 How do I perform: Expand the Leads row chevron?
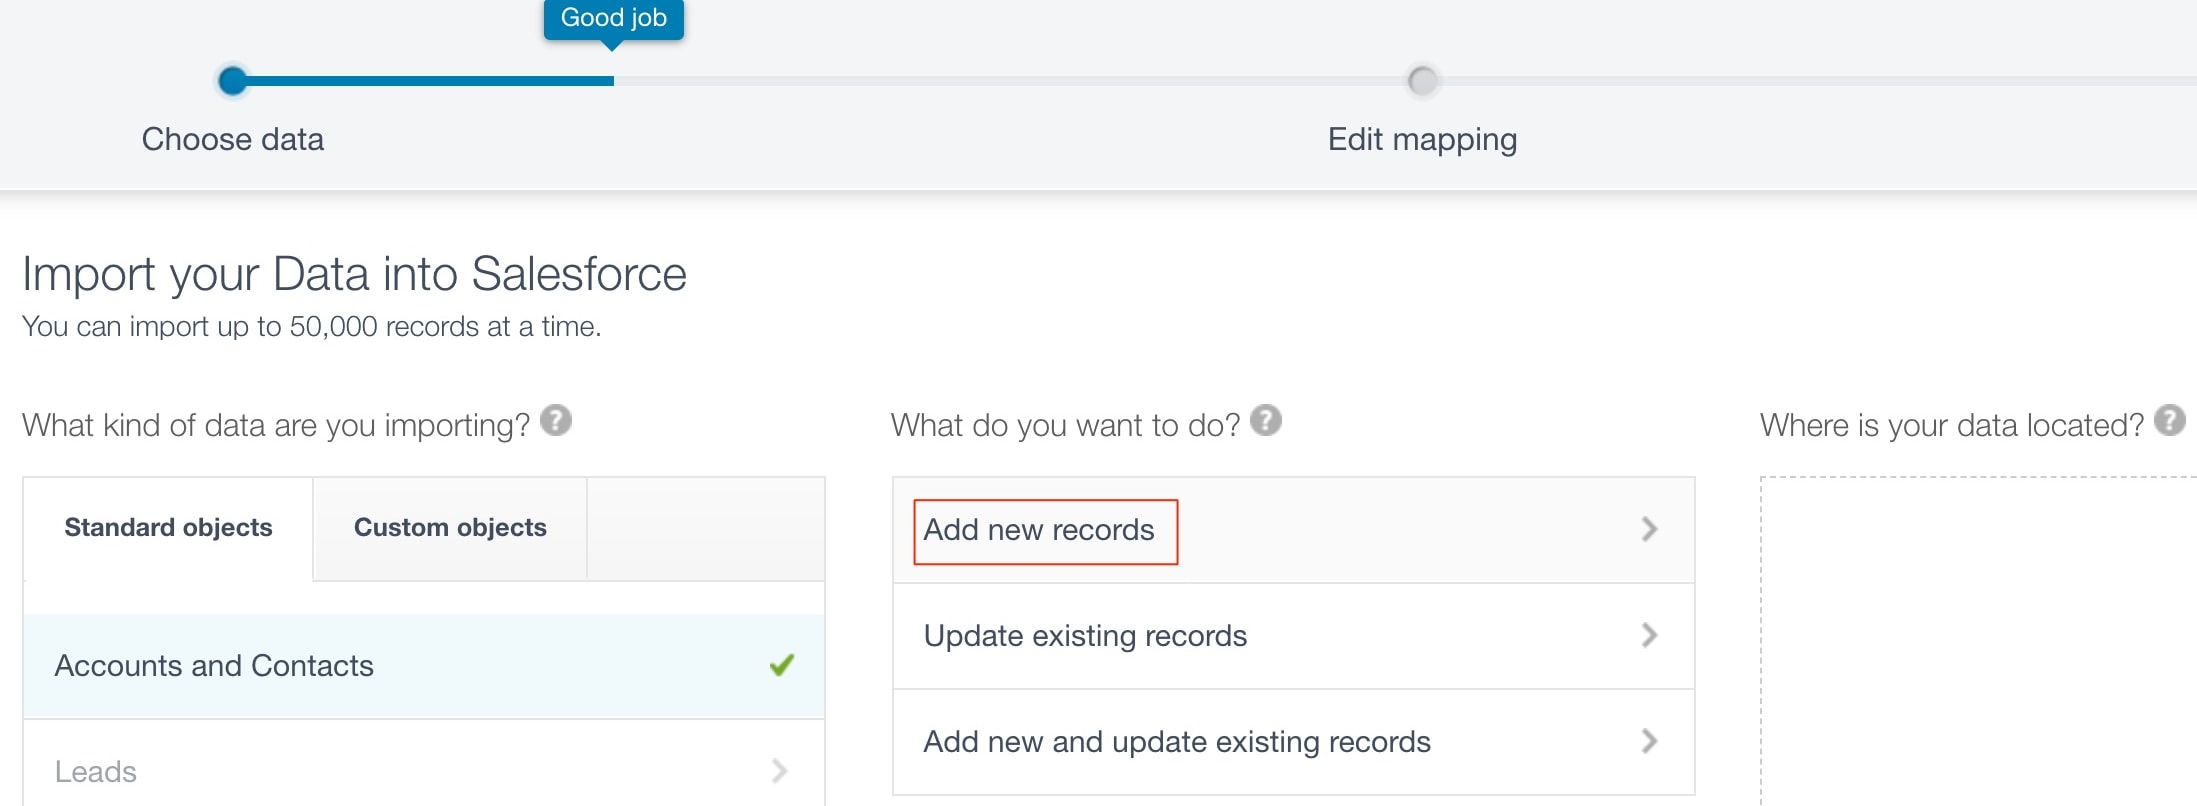click(x=780, y=770)
